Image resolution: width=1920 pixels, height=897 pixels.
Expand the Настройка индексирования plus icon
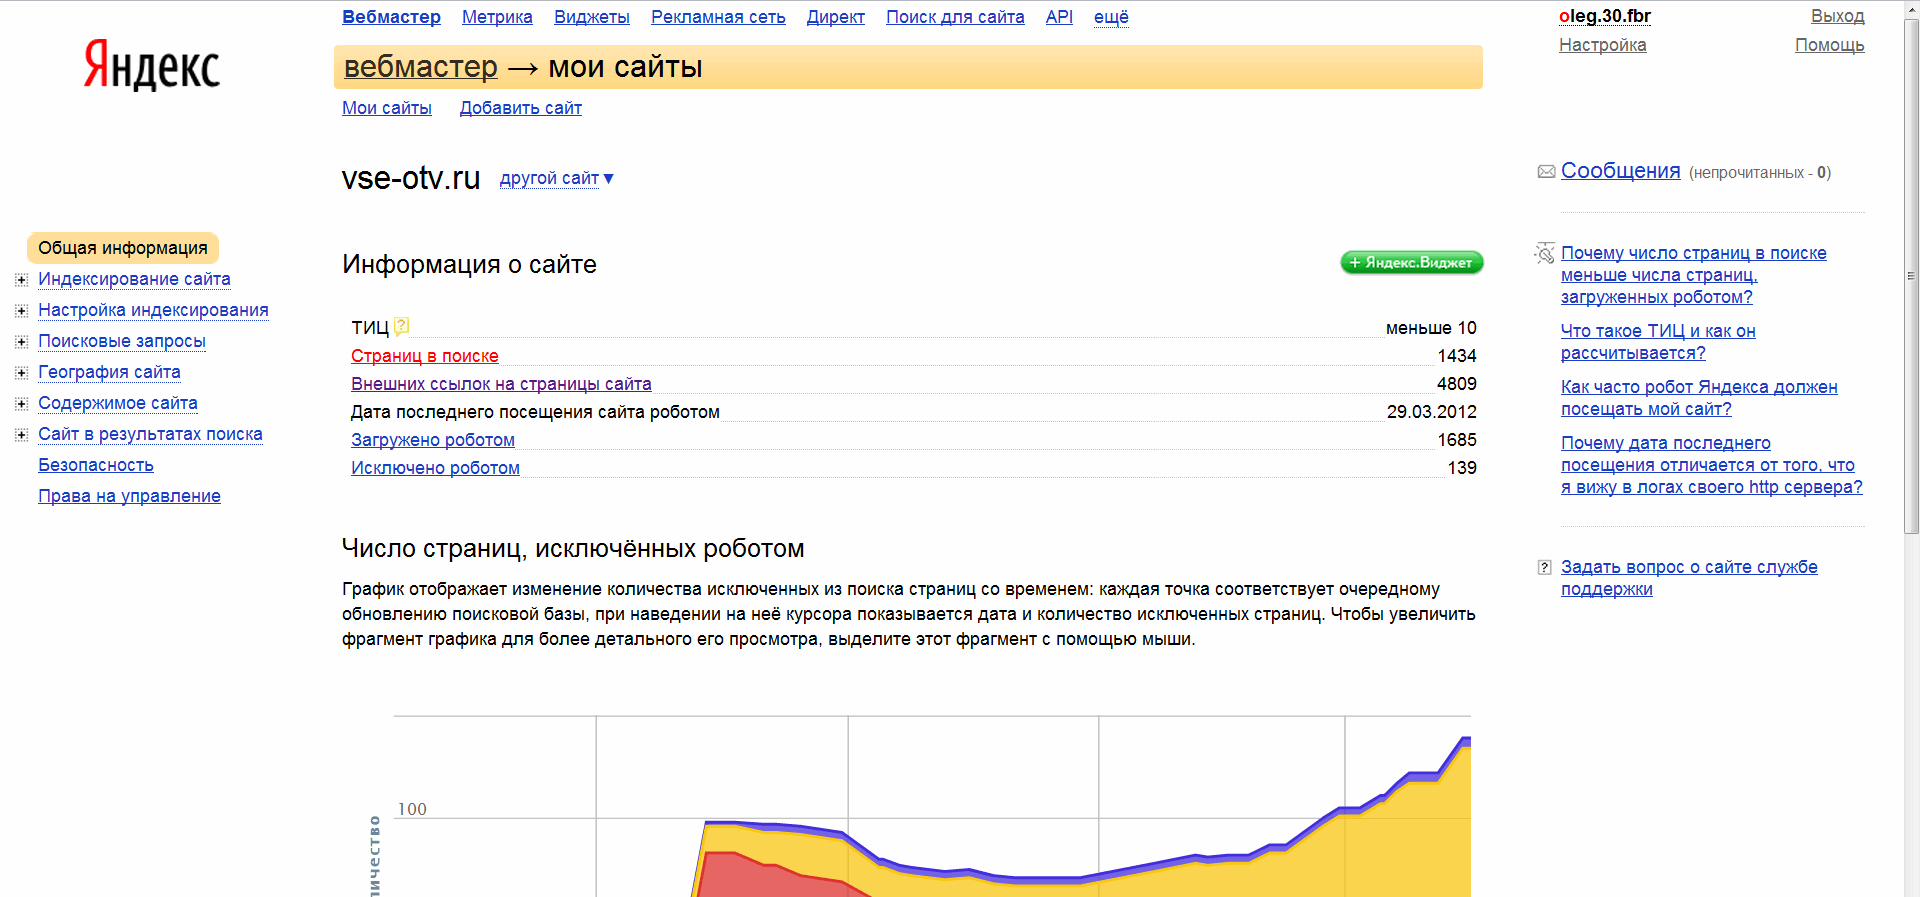(x=21, y=311)
